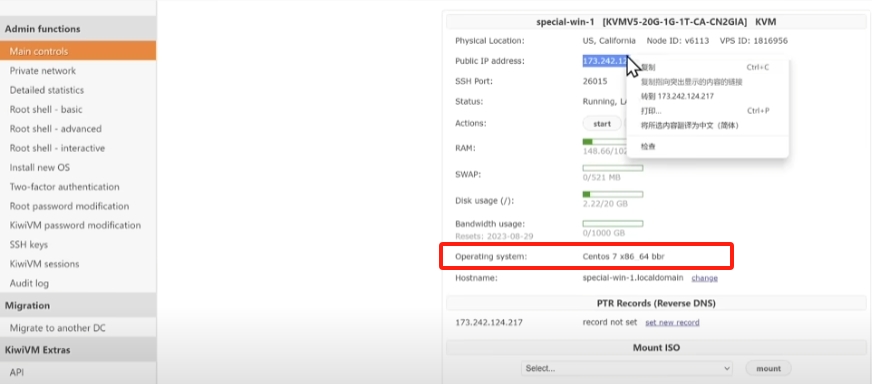
Task: Click the Migration section header
Action: [x=78, y=306]
